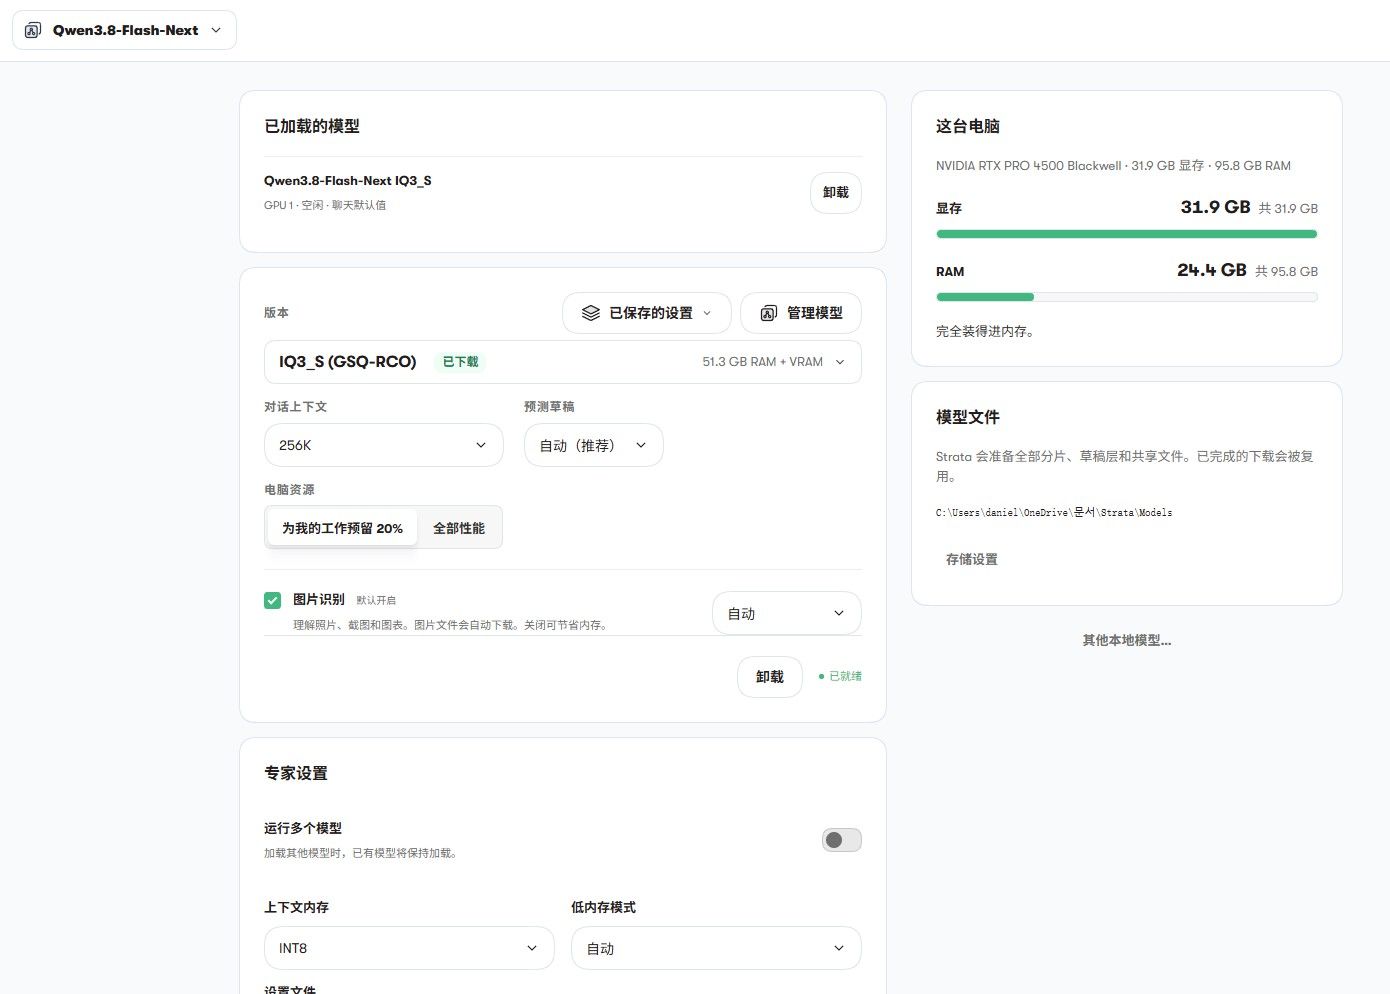Click the NVIDIA RTX PRO 4500 Blackwell spec line
Screen dimensions: 1390x994
click(1113, 166)
